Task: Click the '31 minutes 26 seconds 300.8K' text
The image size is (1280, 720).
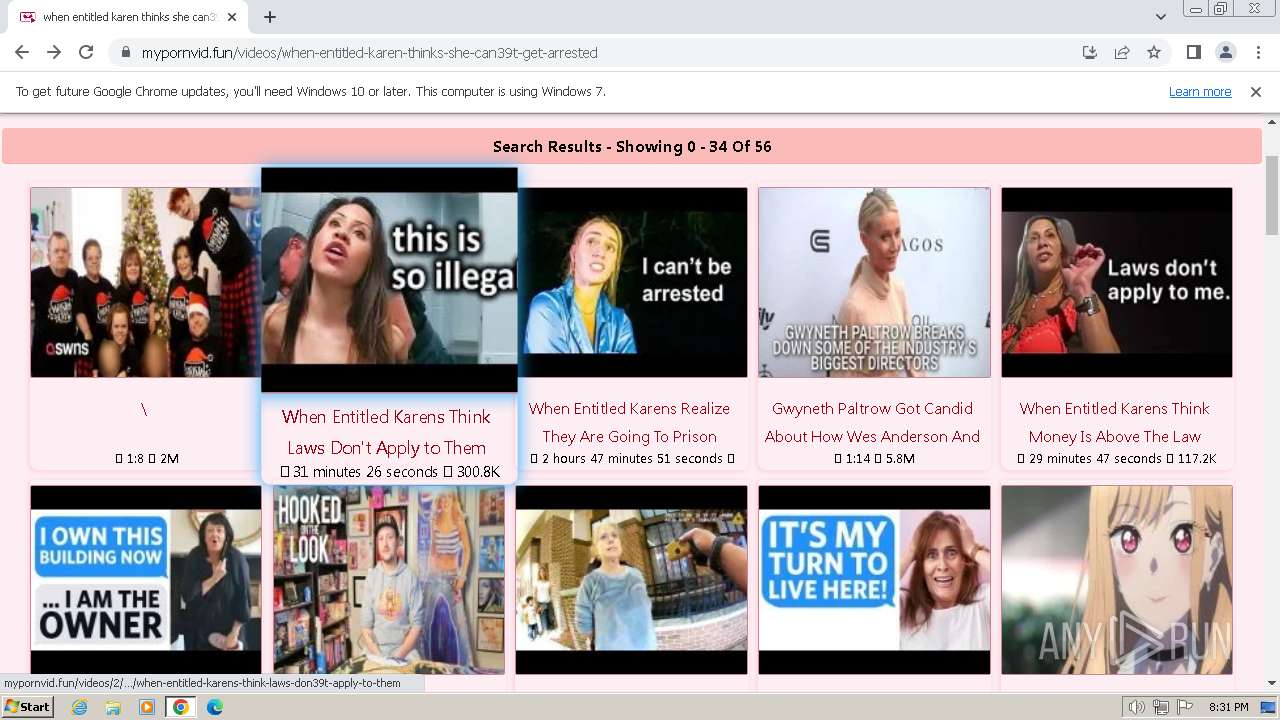Action: (390, 471)
